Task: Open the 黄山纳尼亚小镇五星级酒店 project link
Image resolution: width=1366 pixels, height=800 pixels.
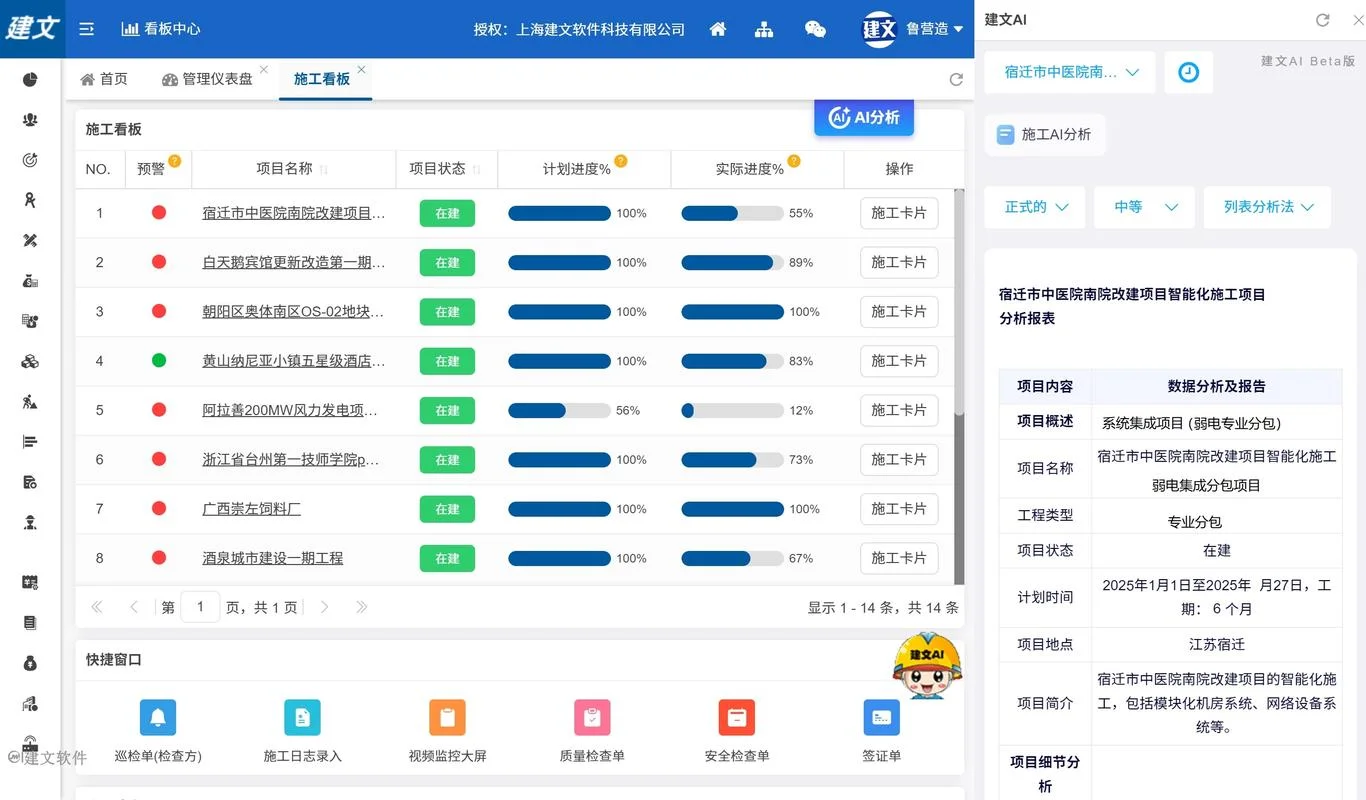Action: (294, 361)
